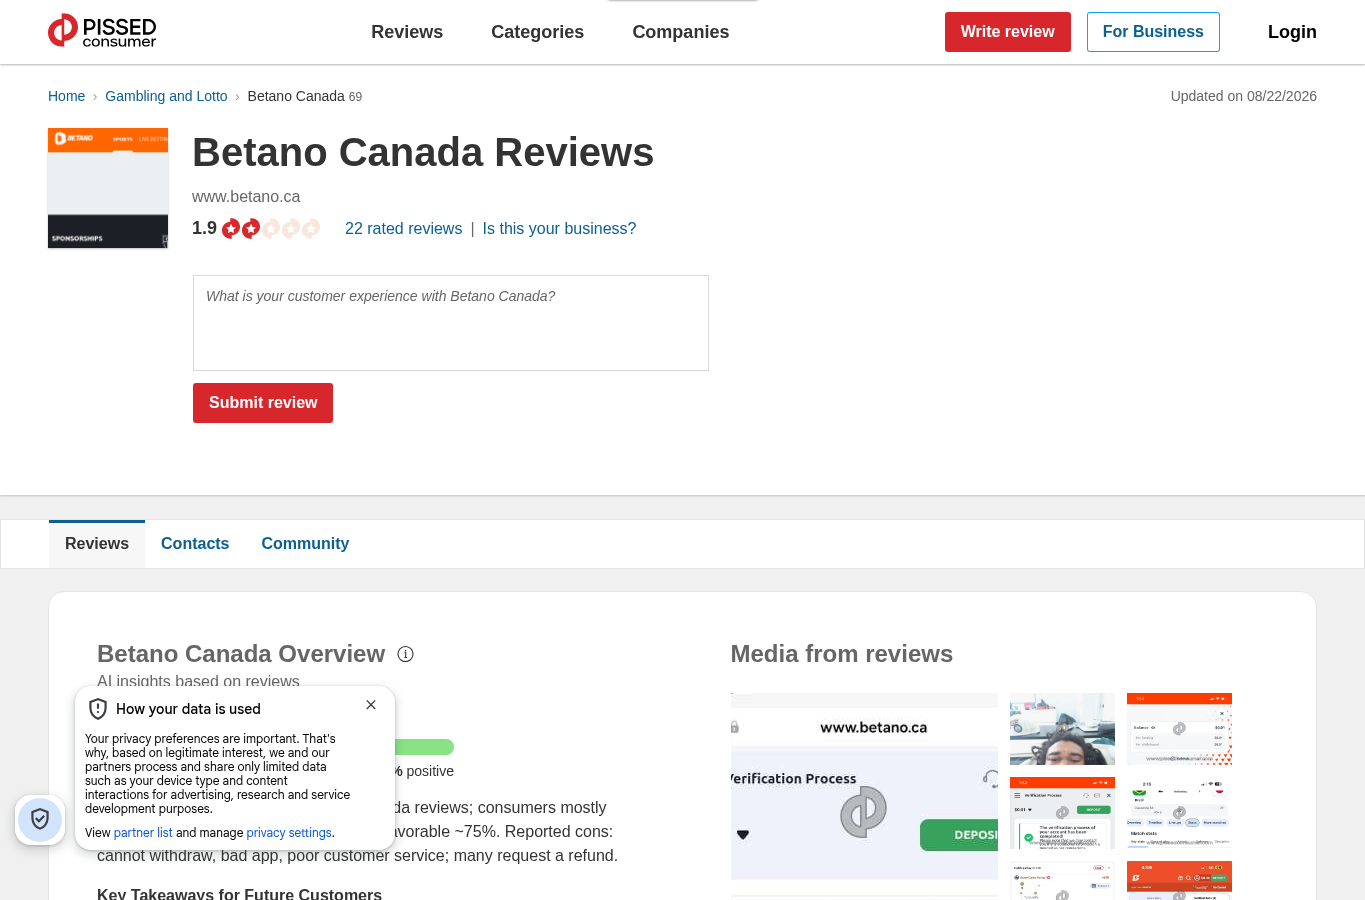Focus the customer experience review textbox
Screen dimensions: 1365x900
[x=451, y=323]
